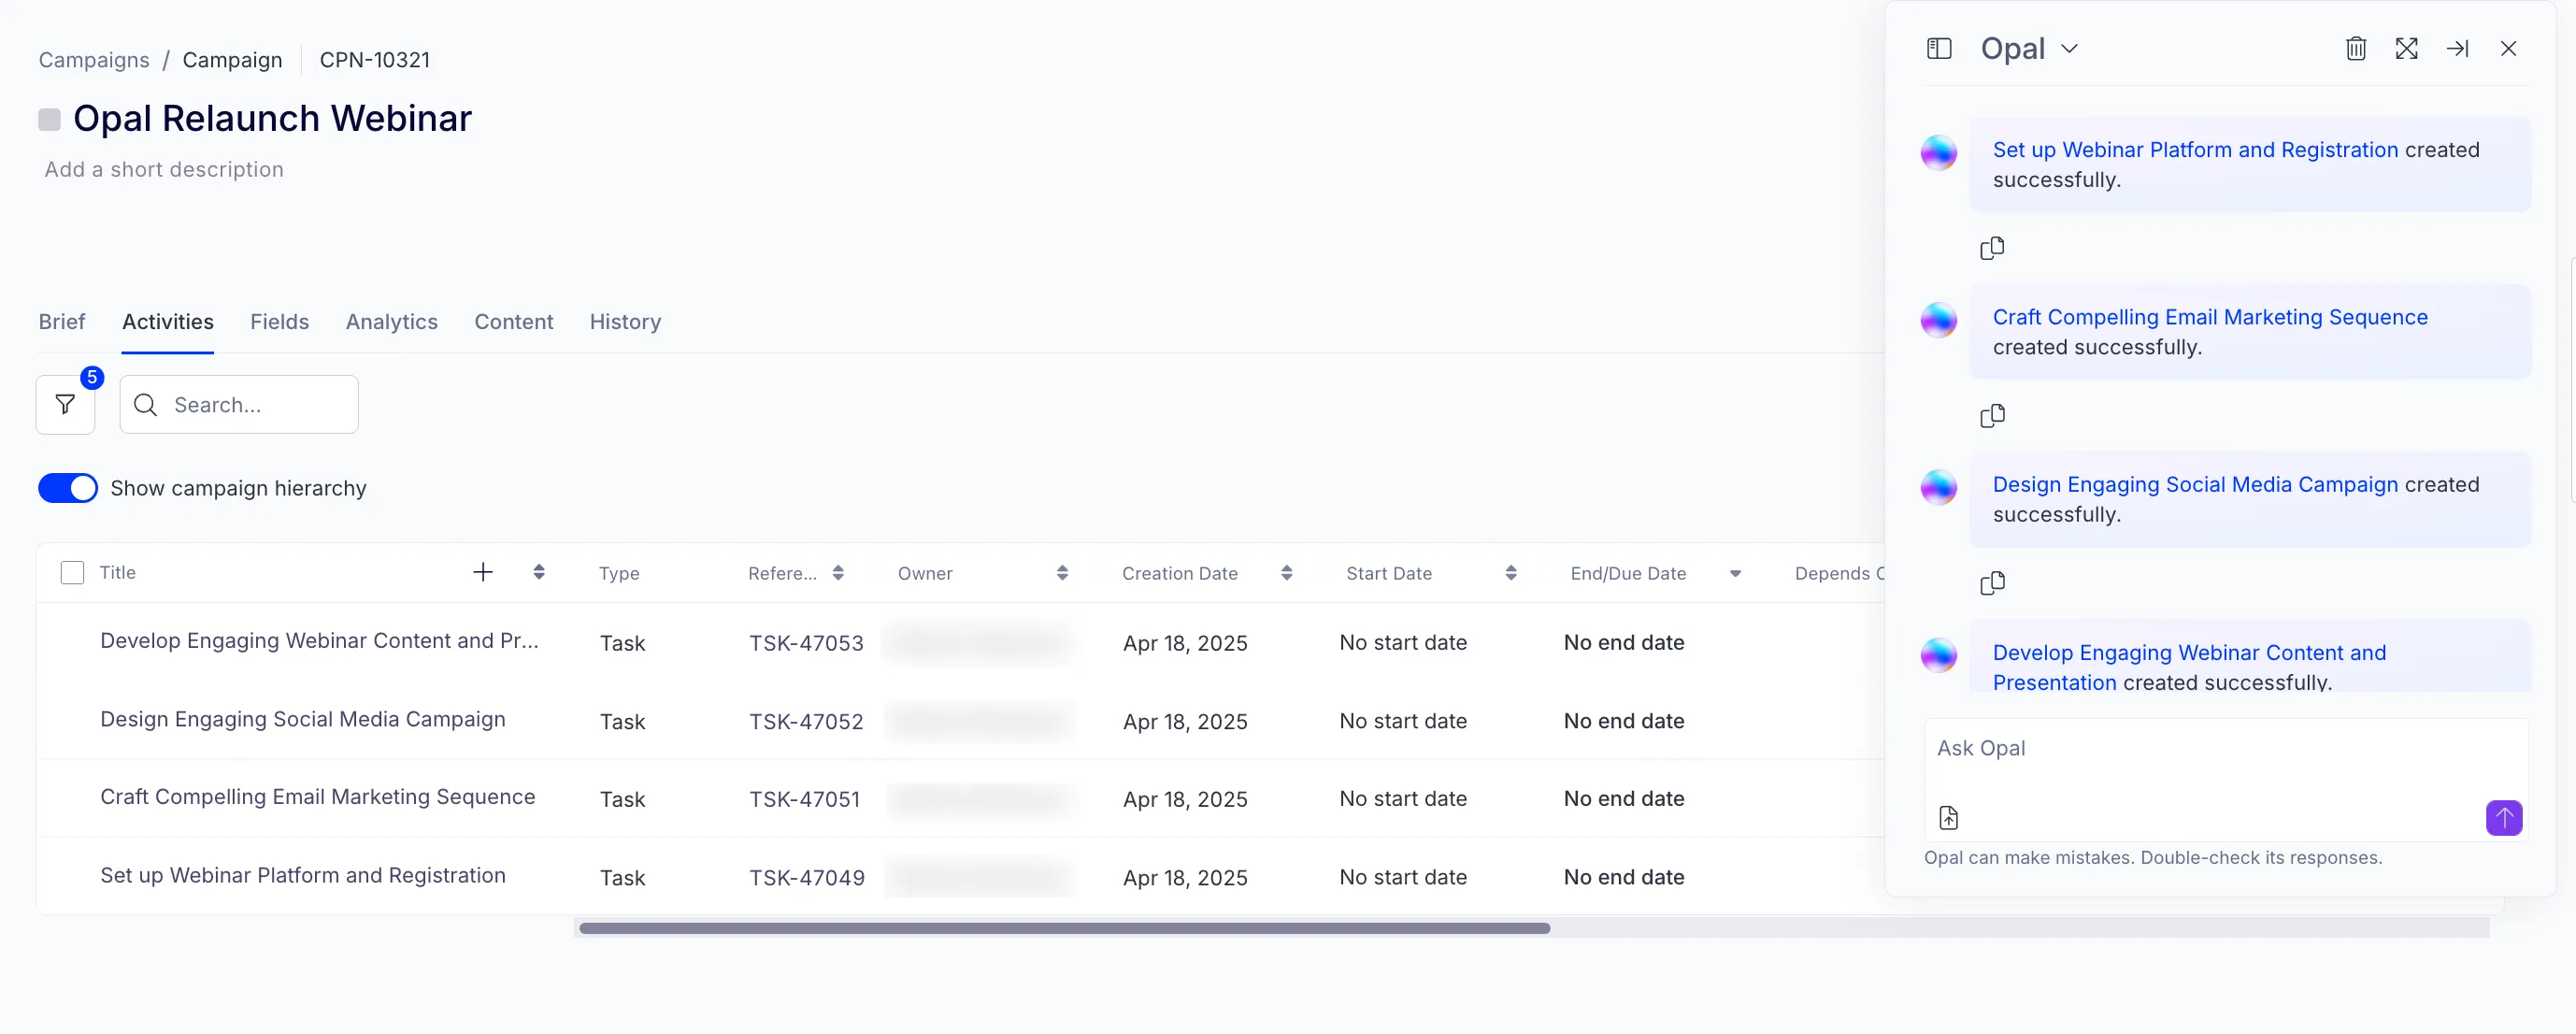Click reference TSK-47051
The width and height of the screenshot is (2576, 1034).
point(805,800)
